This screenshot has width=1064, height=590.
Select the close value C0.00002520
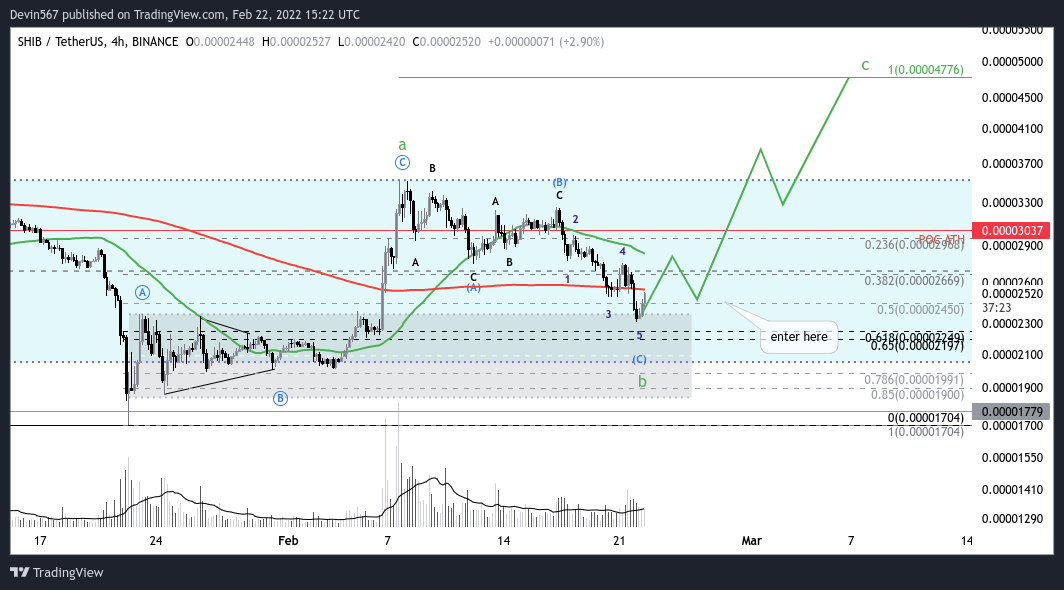click(x=446, y=41)
